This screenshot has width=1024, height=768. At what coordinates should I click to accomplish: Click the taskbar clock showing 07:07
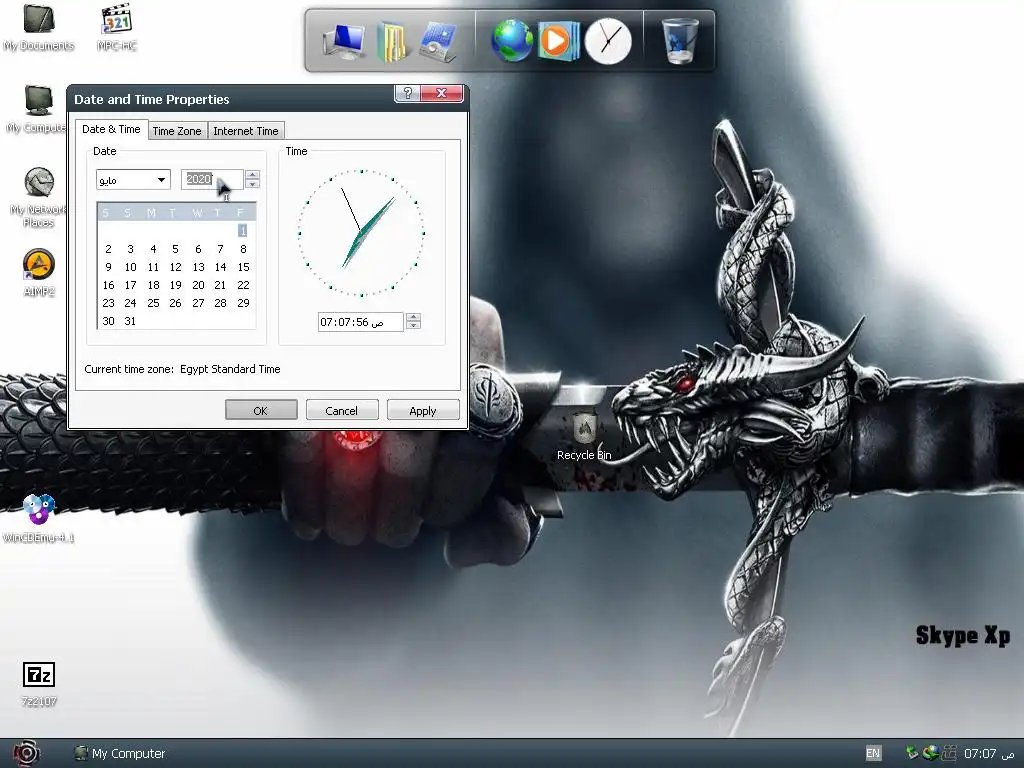[989, 754]
